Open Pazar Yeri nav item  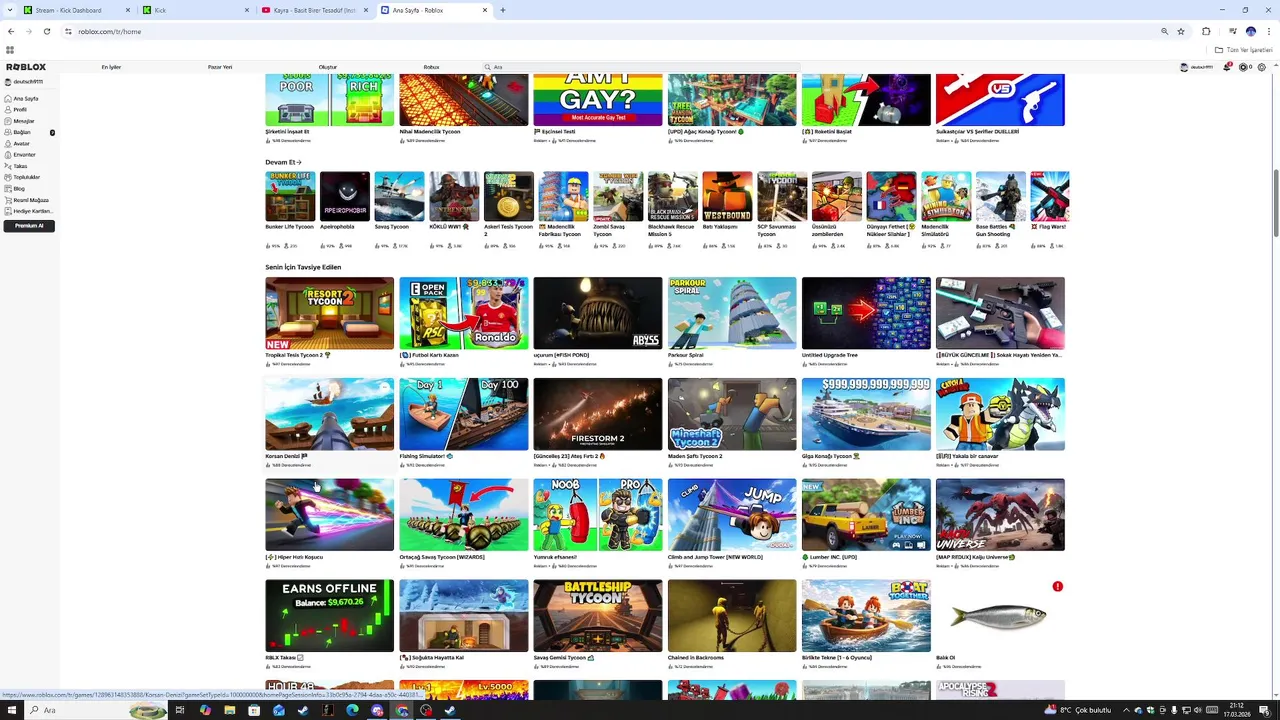[220, 67]
